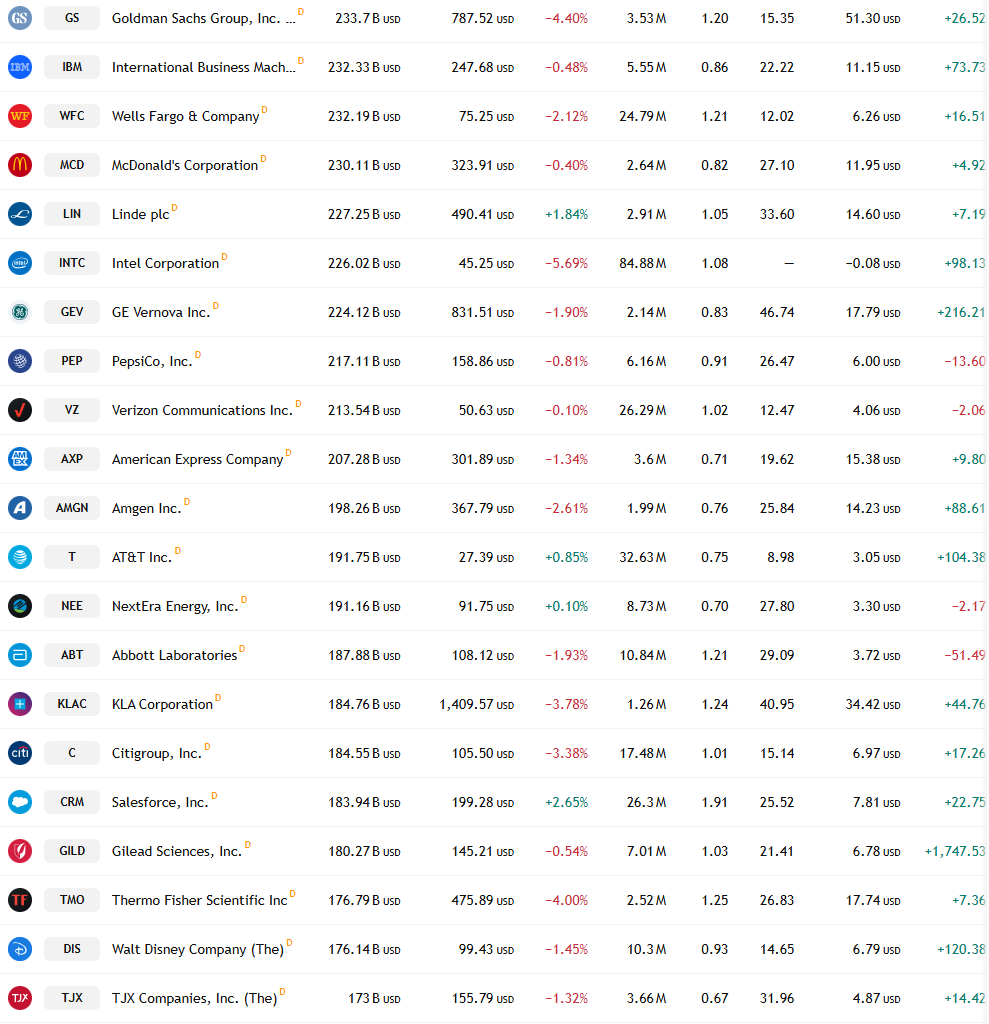Open Wells Fargo & Company link
The image size is (989, 1024).
pos(186,116)
